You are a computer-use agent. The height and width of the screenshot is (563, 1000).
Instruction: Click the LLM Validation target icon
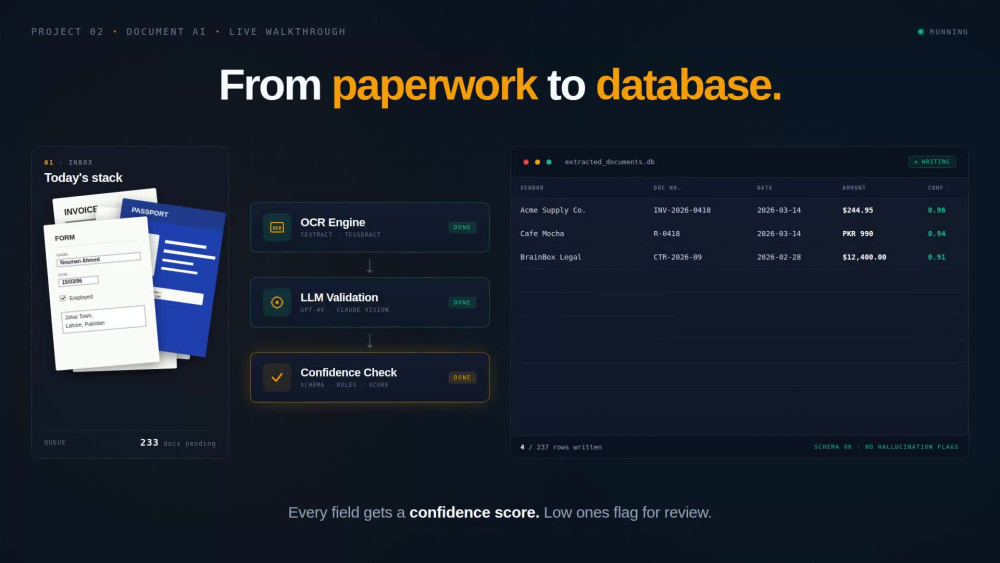click(x=277, y=302)
